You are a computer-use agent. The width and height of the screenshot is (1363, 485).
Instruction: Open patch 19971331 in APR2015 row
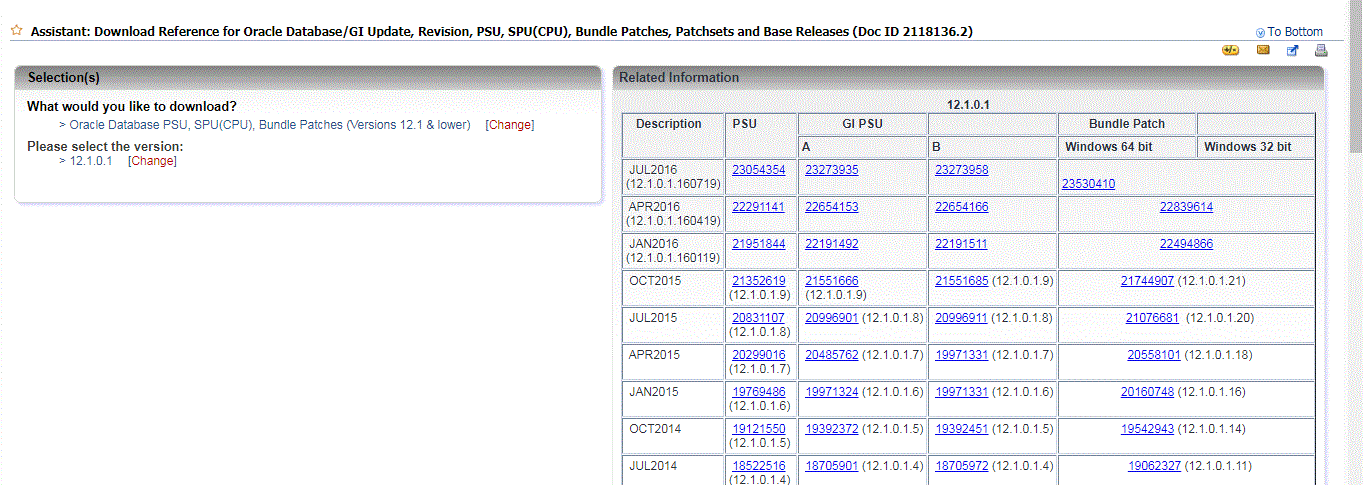962,355
